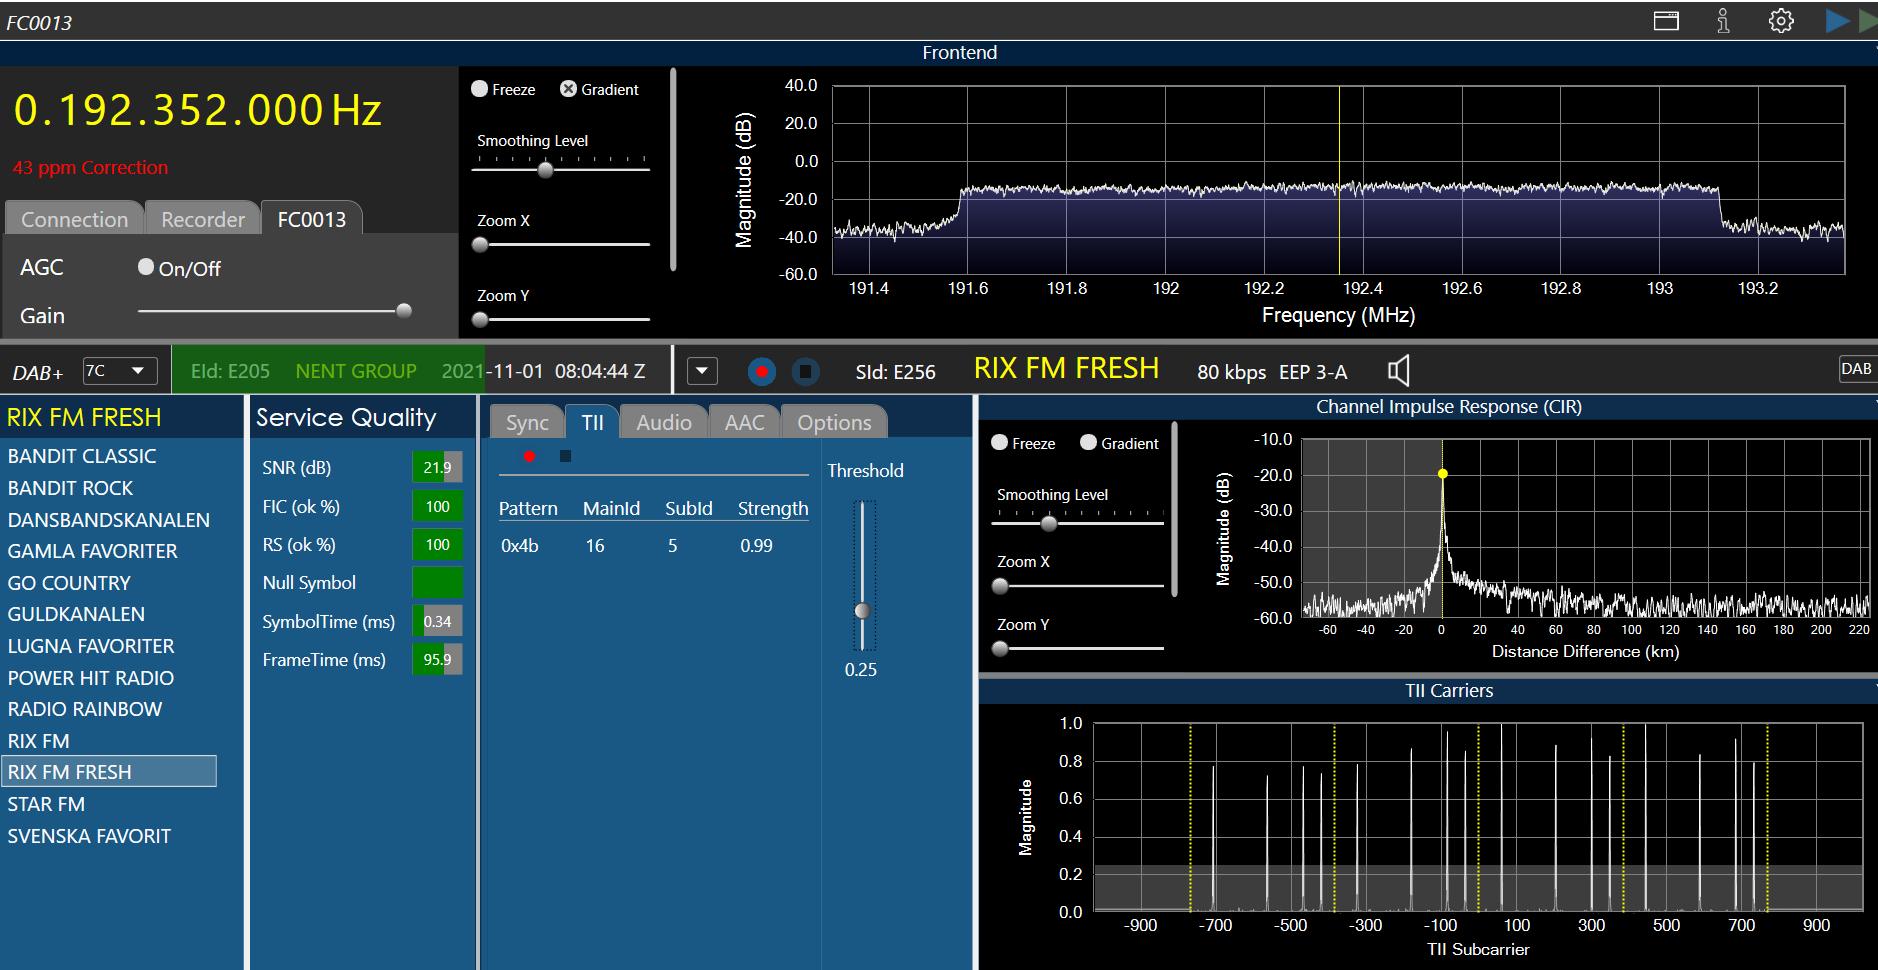Start TII recording with small red dot
Screen dimensions: 1878x970
pos(529,456)
